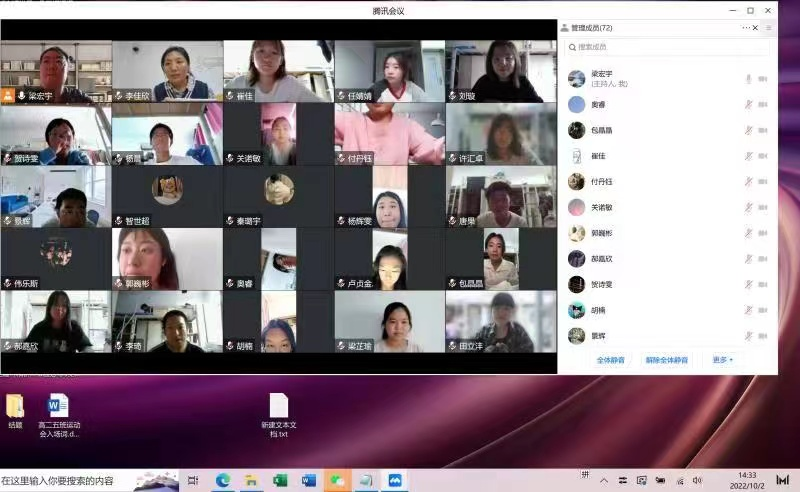The image size is (800, 492).
Task: Open the members panel menu icon
Action: point(768,28)
